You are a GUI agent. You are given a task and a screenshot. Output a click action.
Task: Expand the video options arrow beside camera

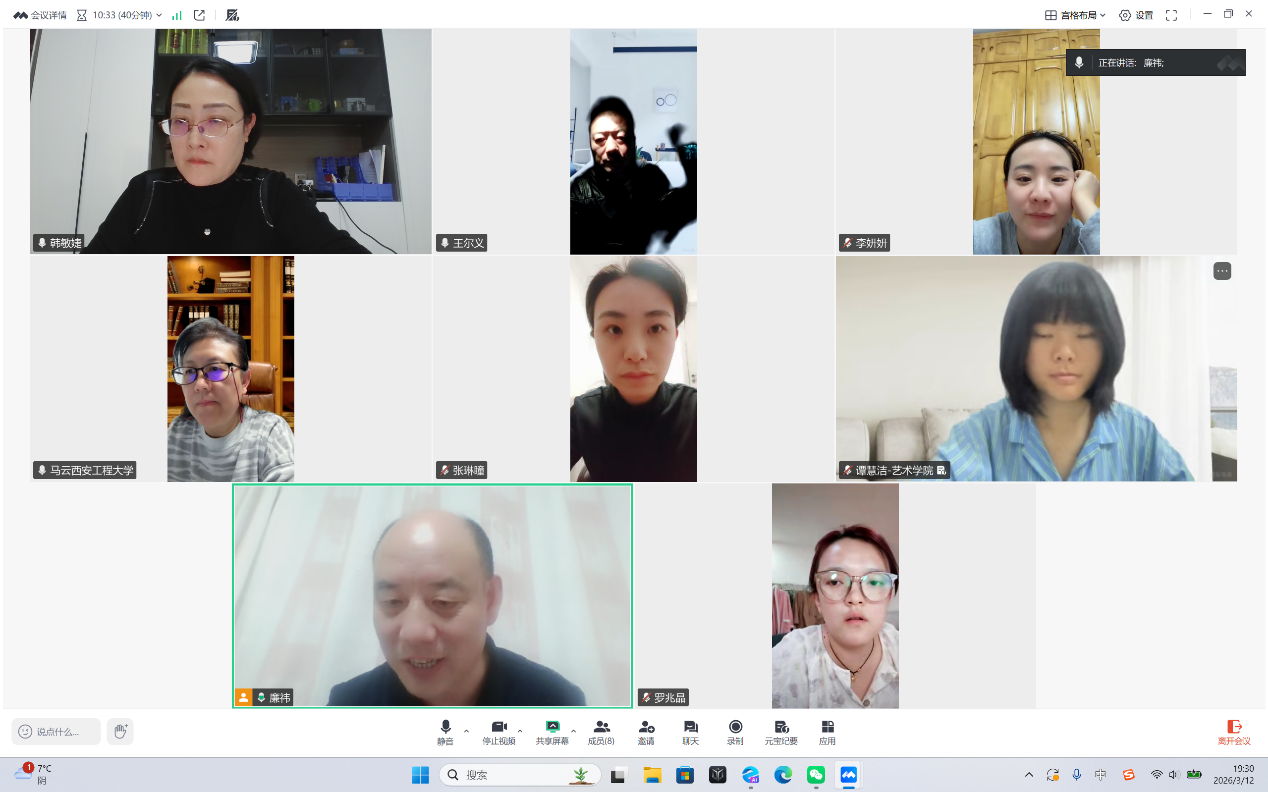coord(520,731)
